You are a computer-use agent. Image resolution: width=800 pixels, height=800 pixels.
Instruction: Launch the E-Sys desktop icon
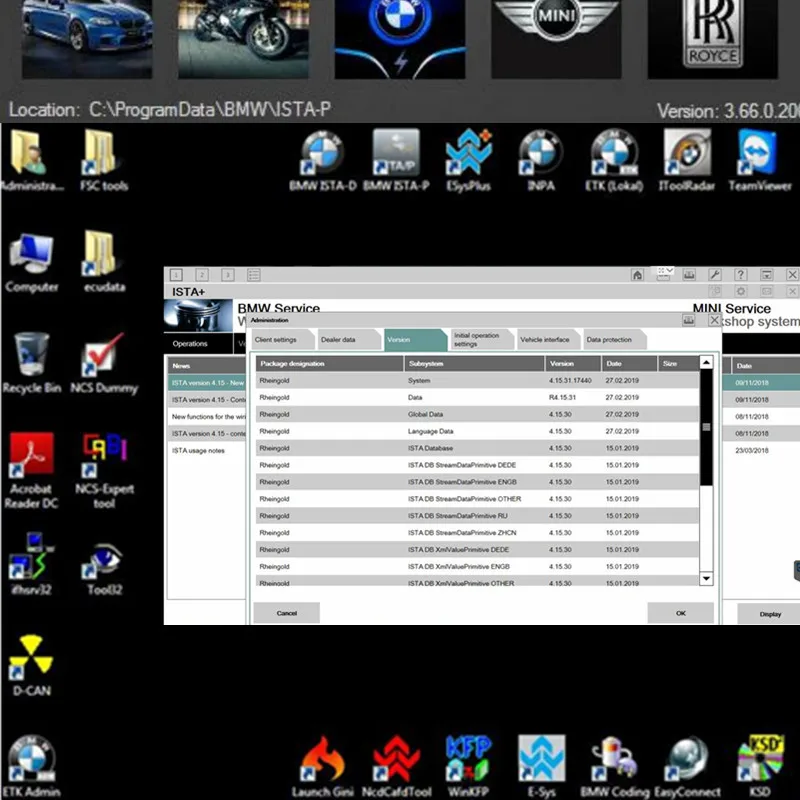(541, 766)
